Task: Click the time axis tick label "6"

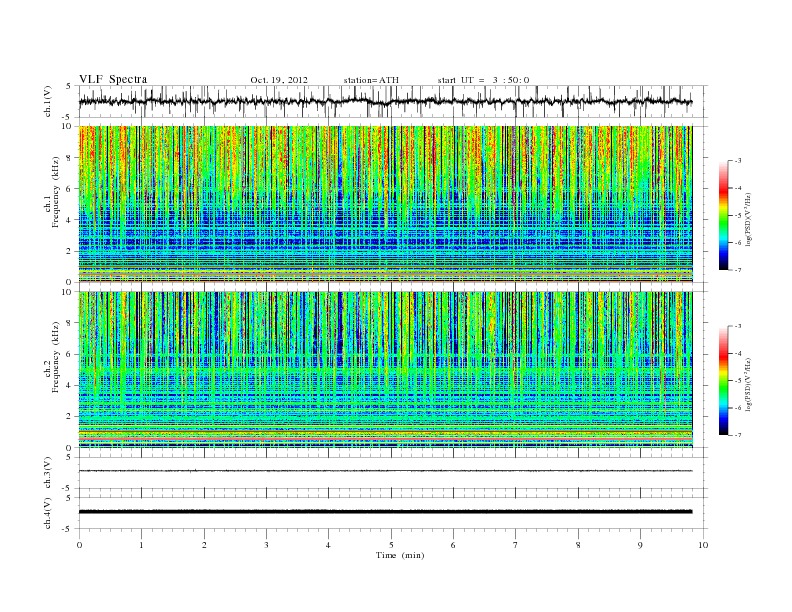Action: (453, 545)
